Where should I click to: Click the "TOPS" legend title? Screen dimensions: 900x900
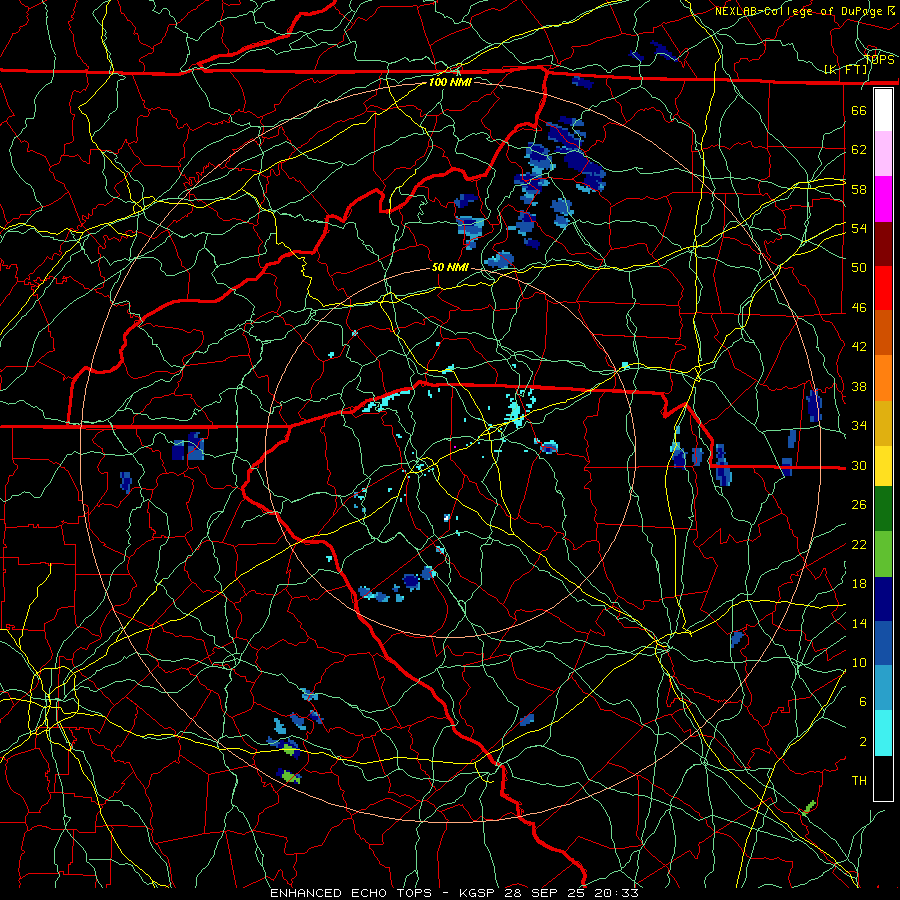pyautogui.click(x=879, y=59)
